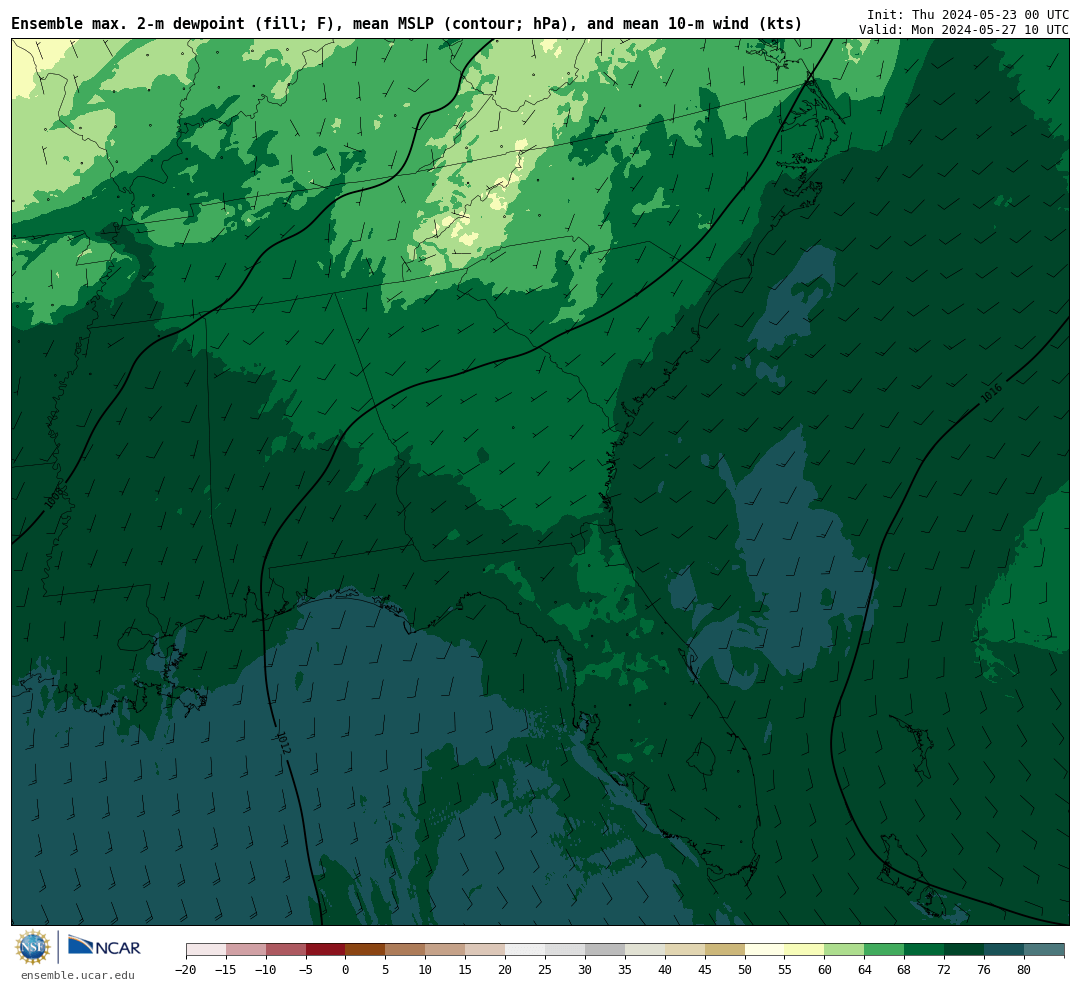Pick the colorbar swatch between 25 and 30
The image size is (1080, 988).
pyautogui.click(x=565, y=950)
